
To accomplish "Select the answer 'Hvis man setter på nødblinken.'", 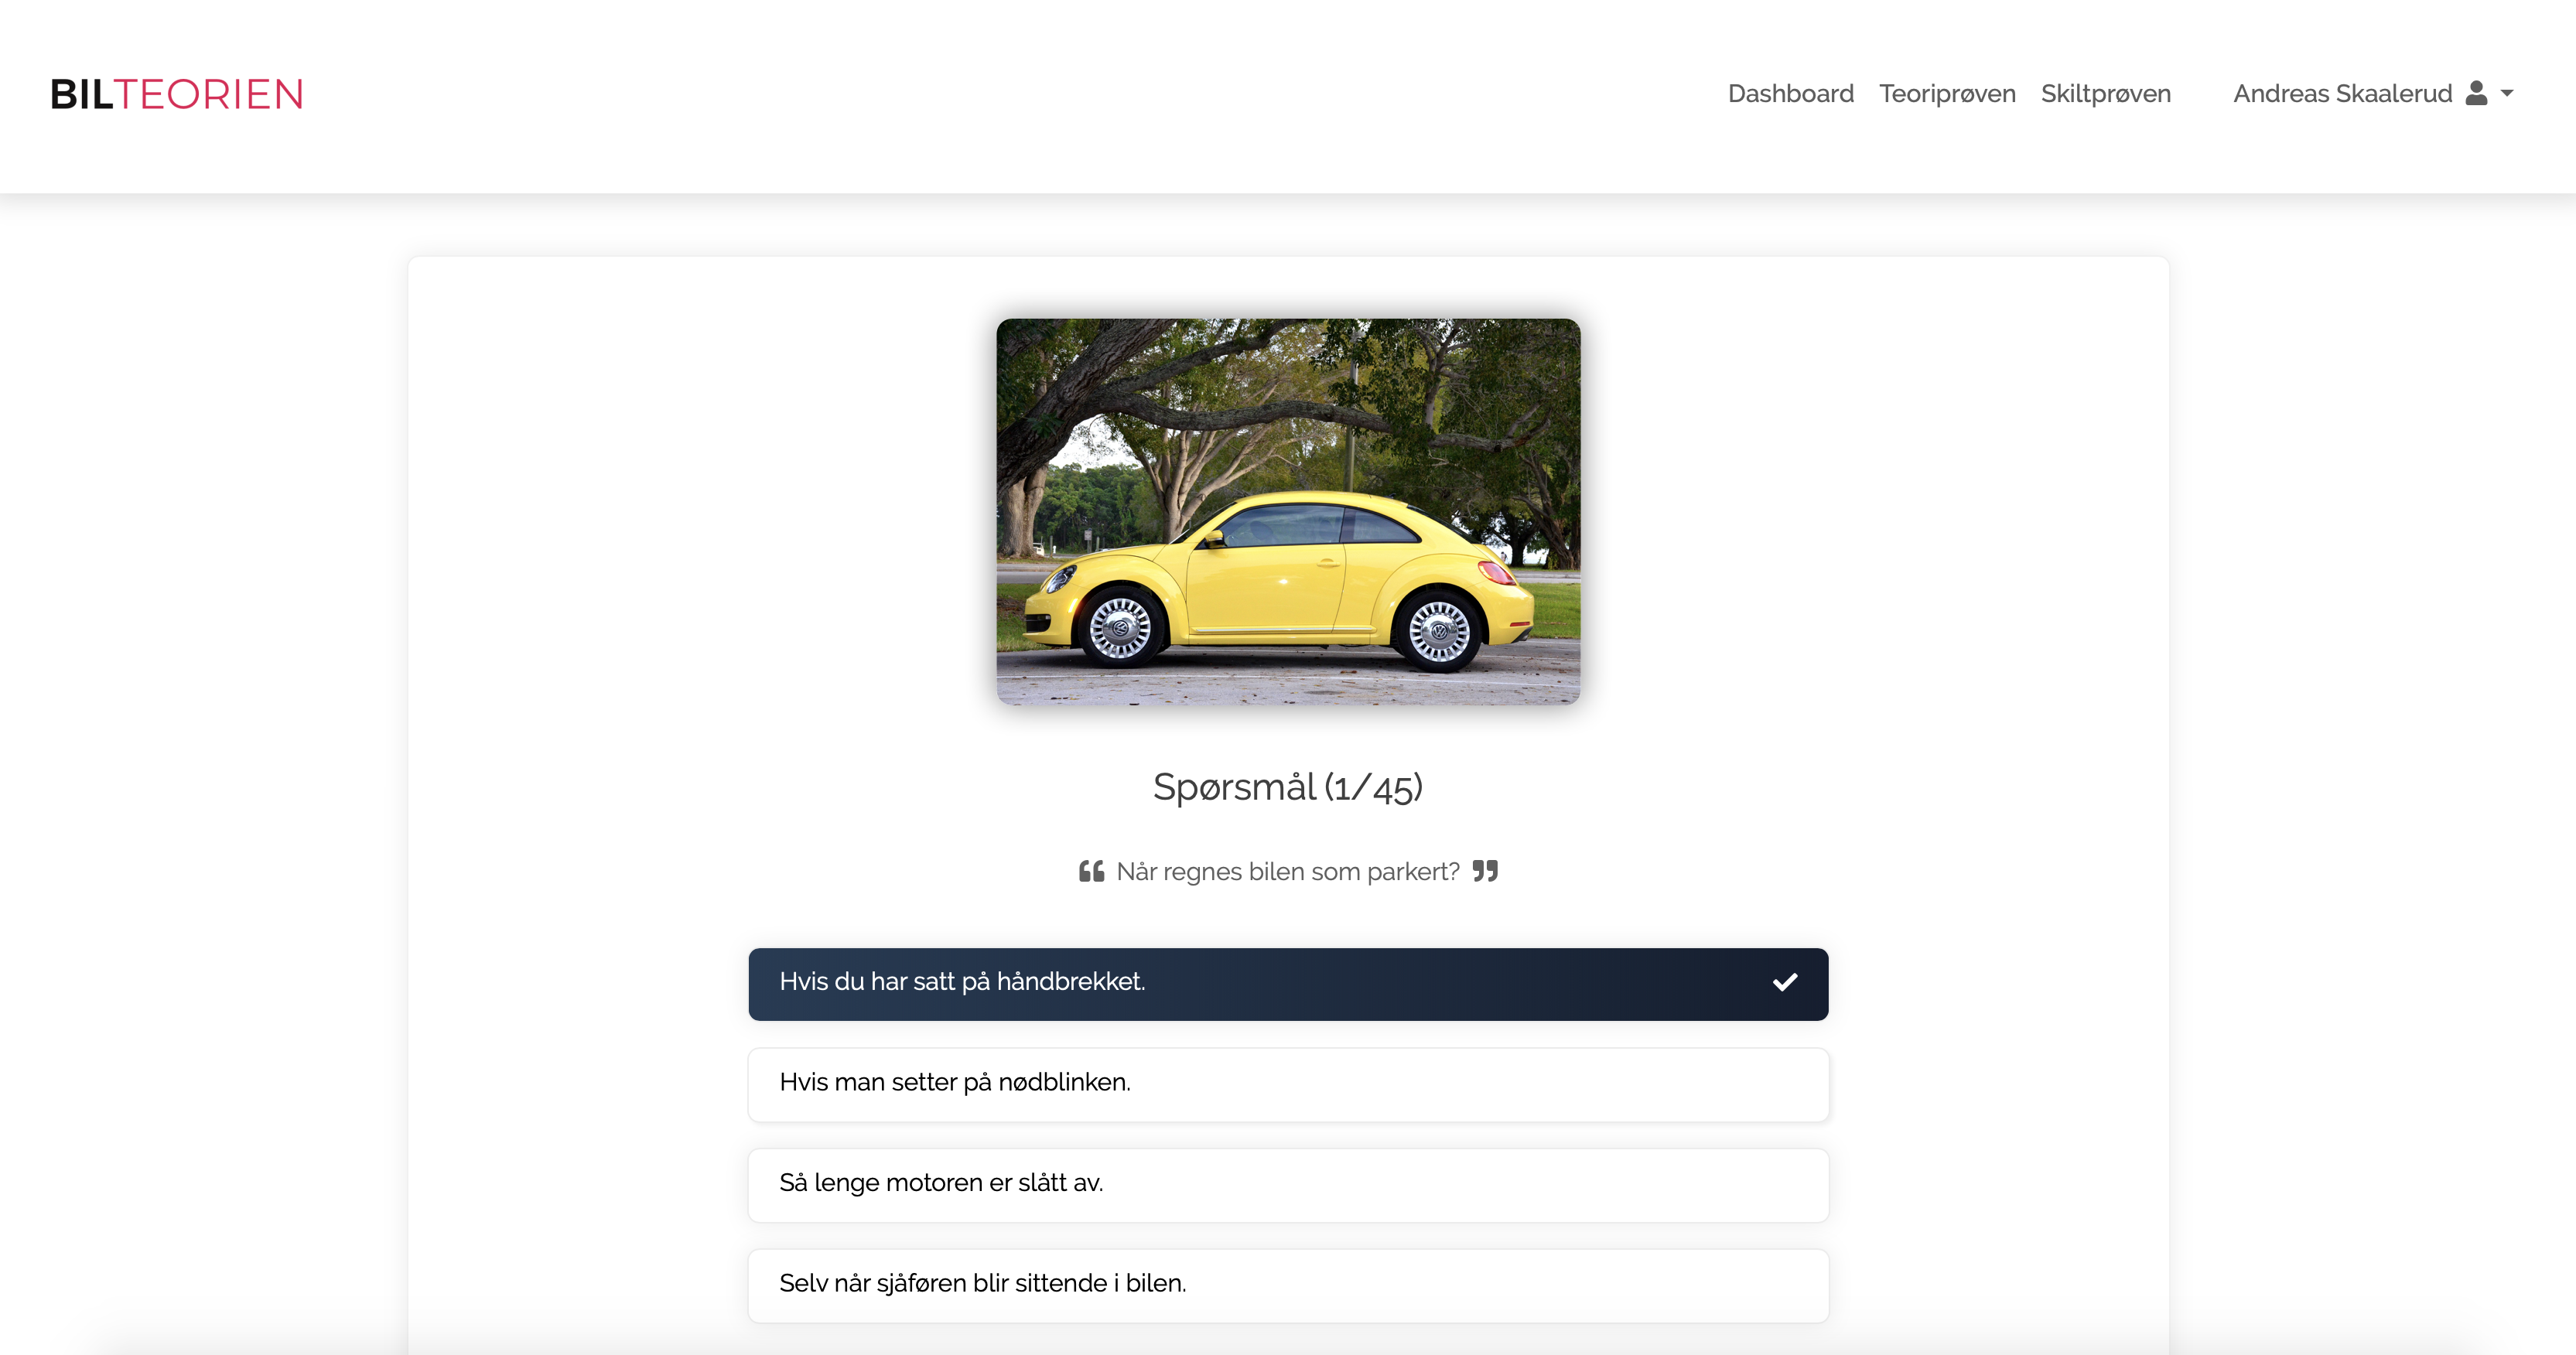I will pos(1287,1084).
